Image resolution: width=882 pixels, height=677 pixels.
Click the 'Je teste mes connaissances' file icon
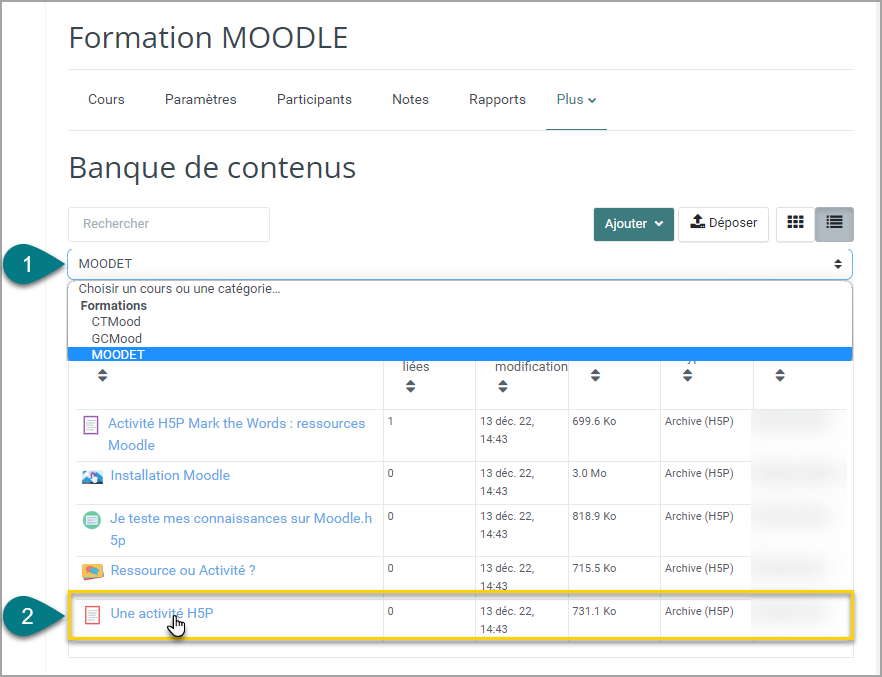pyautogui.click(x=92, y=520)
